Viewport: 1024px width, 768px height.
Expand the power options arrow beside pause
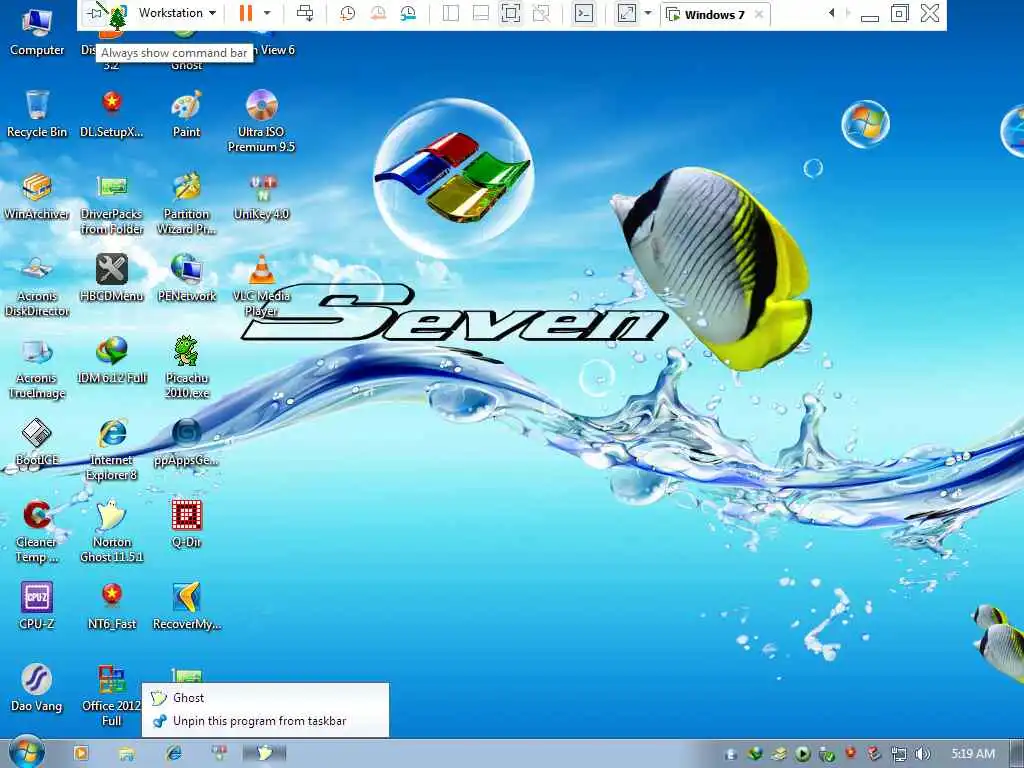267,12
